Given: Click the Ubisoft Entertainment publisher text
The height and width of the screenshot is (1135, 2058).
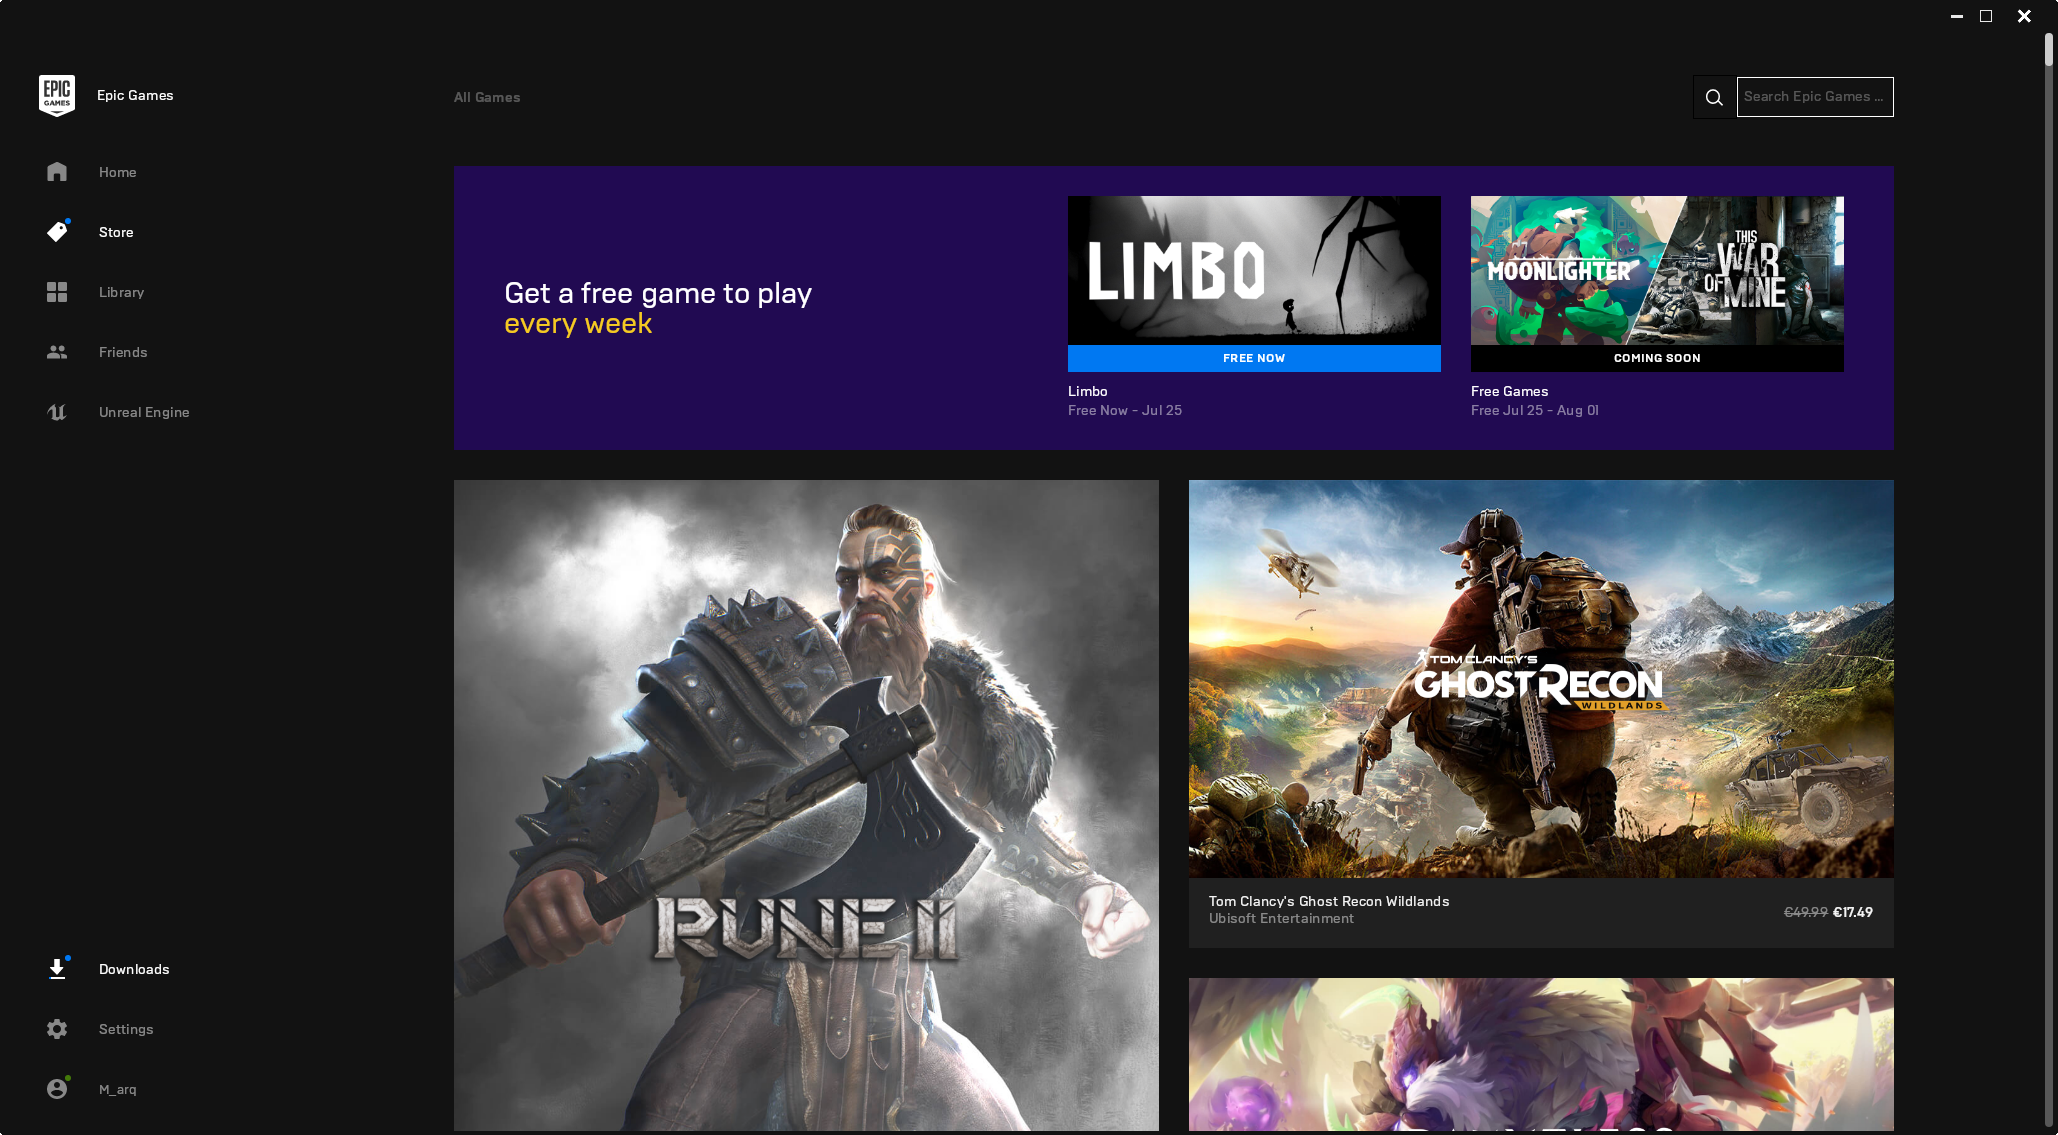Looking at the screenshot, I should [x=1281, y=918].
